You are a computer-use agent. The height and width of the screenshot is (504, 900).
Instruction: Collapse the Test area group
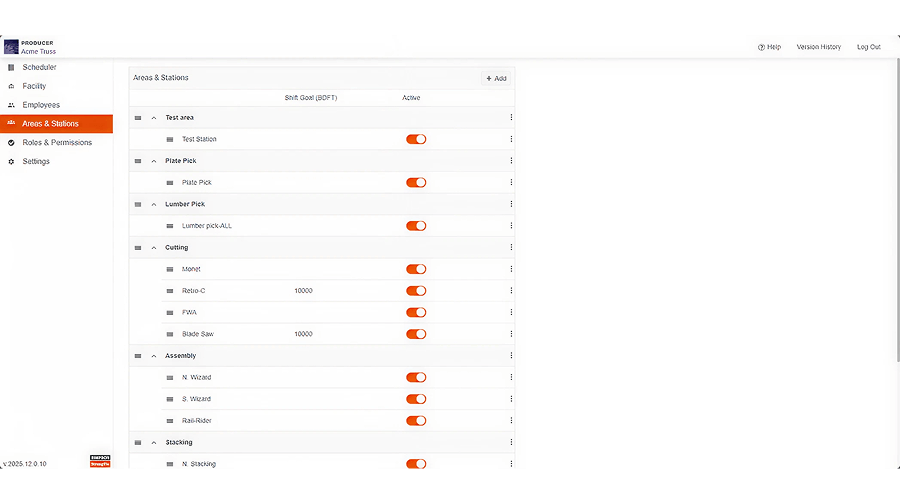point(154,118)
